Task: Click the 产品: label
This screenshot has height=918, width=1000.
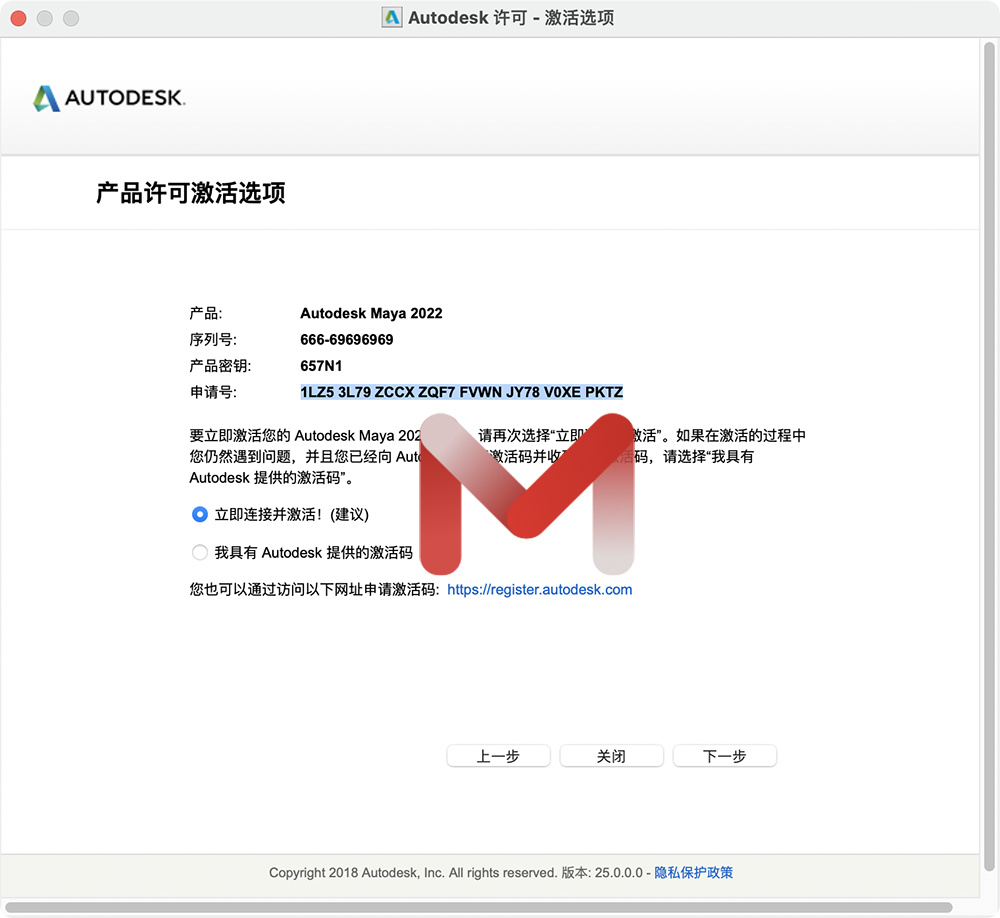Action: (205, 313)
